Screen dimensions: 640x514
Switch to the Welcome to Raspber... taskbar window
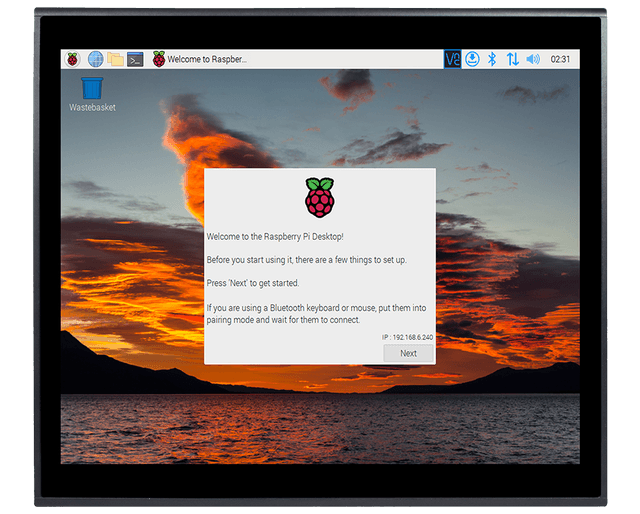pos(200,59)
